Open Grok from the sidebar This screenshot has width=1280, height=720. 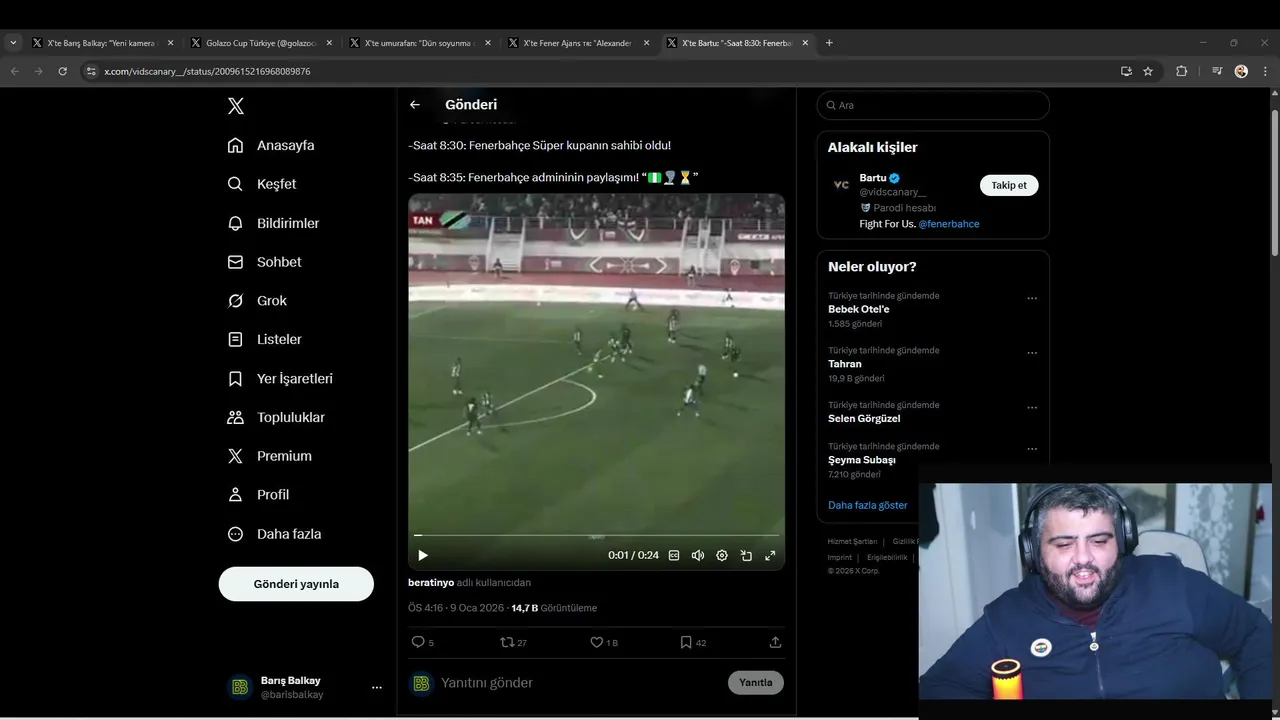[x=257, y=301]
